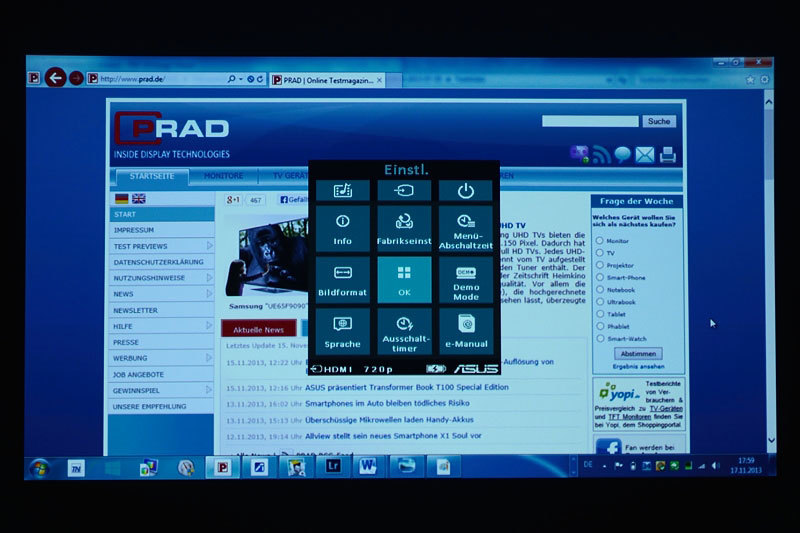Viewport: 800px width, 533px height.
Task: Open the RSS feed icon on PRAD header
Action: pyautogui.click(x=602, y=154)
